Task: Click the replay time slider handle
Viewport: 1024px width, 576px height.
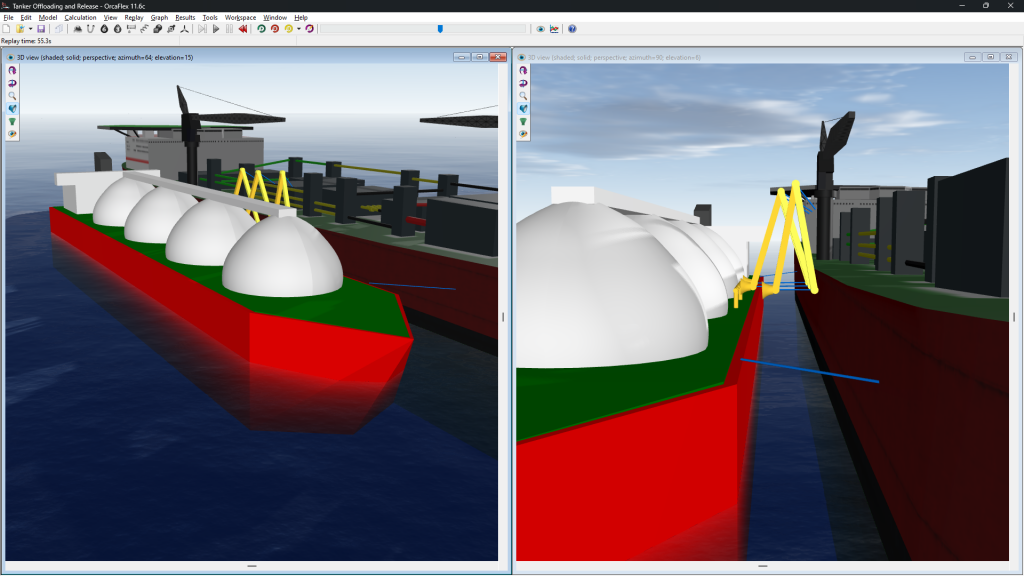Action: click(x=440, y=29)
